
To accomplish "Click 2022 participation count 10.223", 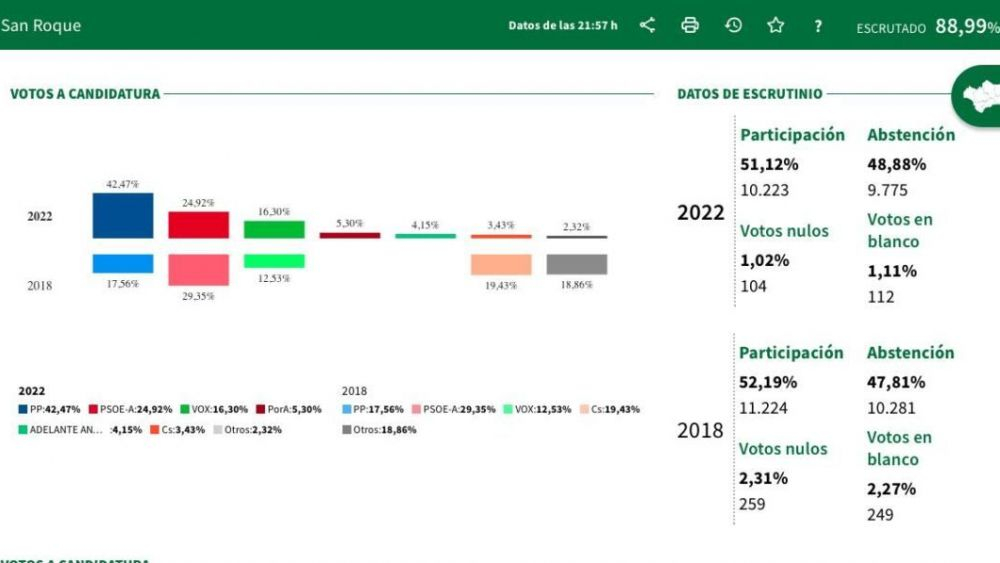I will click(x=765, y=190).
